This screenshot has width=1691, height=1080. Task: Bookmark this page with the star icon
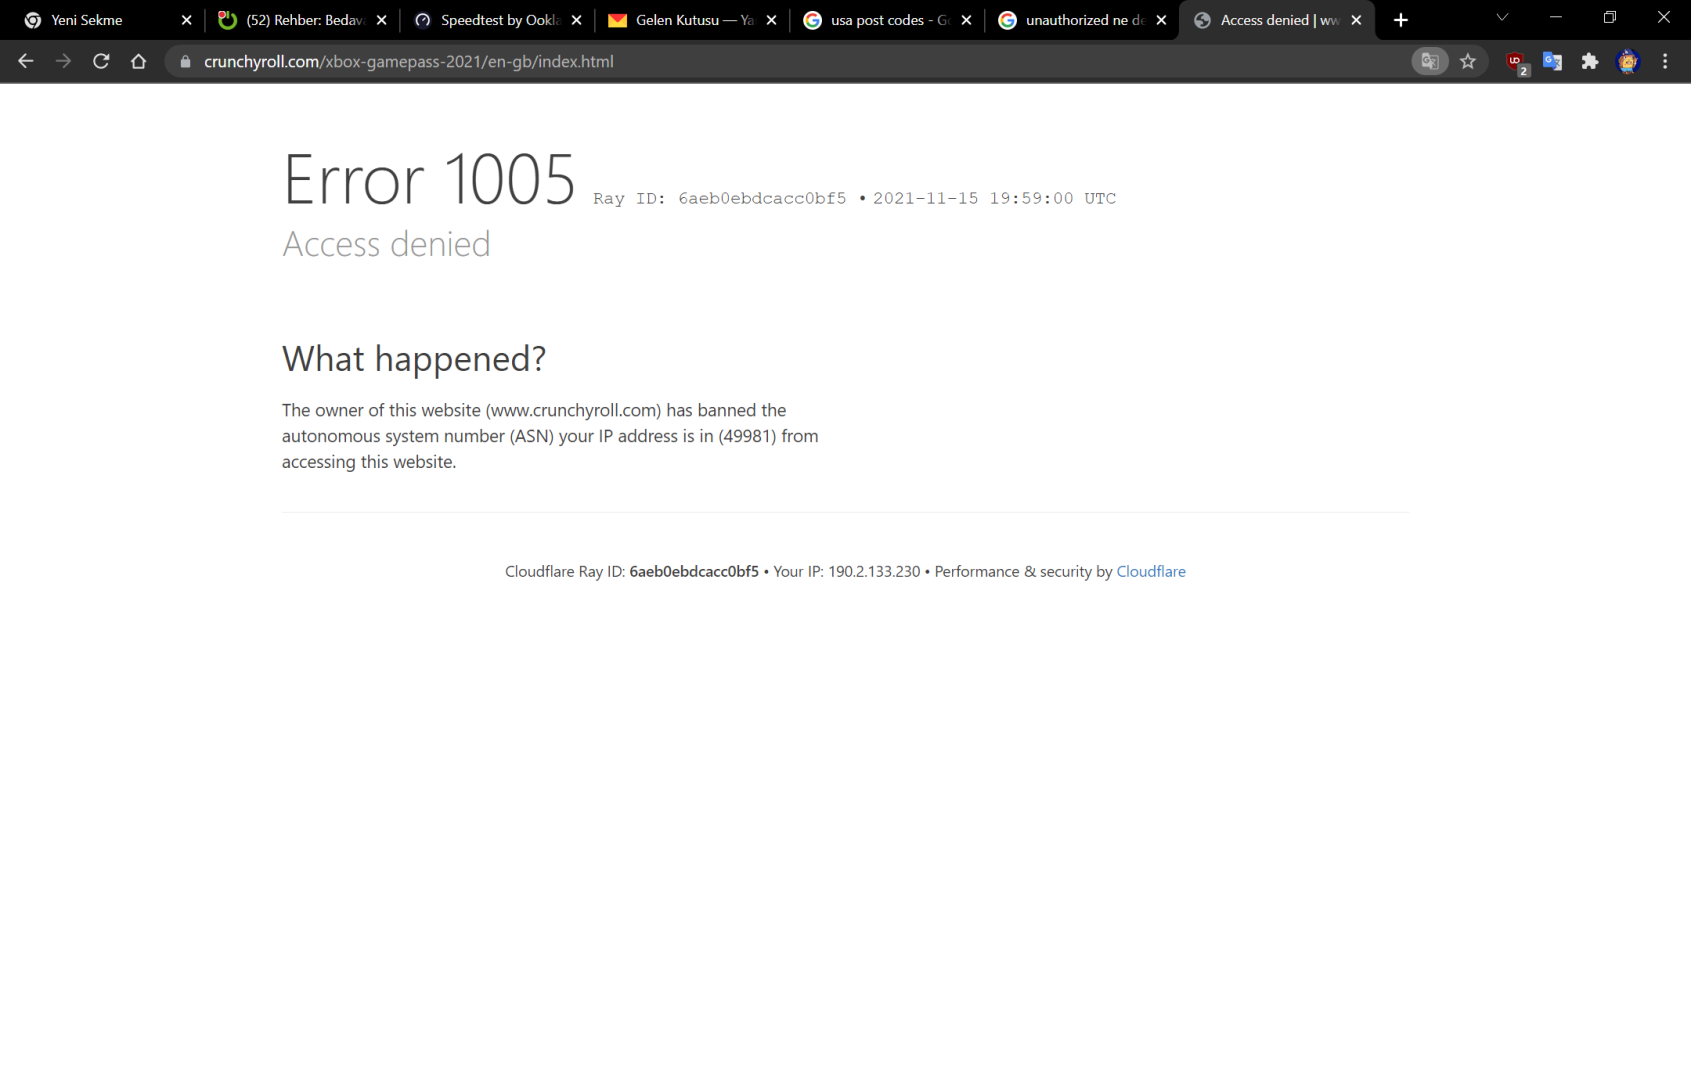(x=1468, y=61)
